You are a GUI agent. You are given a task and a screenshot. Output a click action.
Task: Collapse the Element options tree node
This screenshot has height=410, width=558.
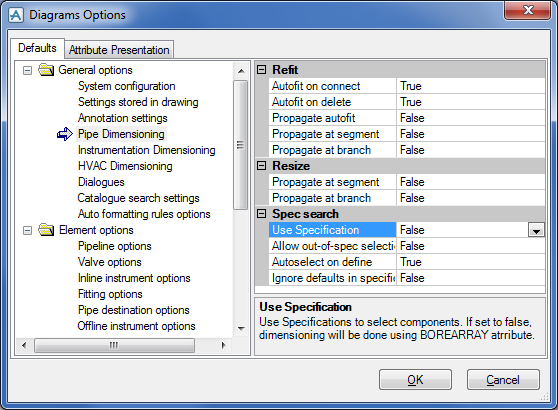tap(27, 231)
